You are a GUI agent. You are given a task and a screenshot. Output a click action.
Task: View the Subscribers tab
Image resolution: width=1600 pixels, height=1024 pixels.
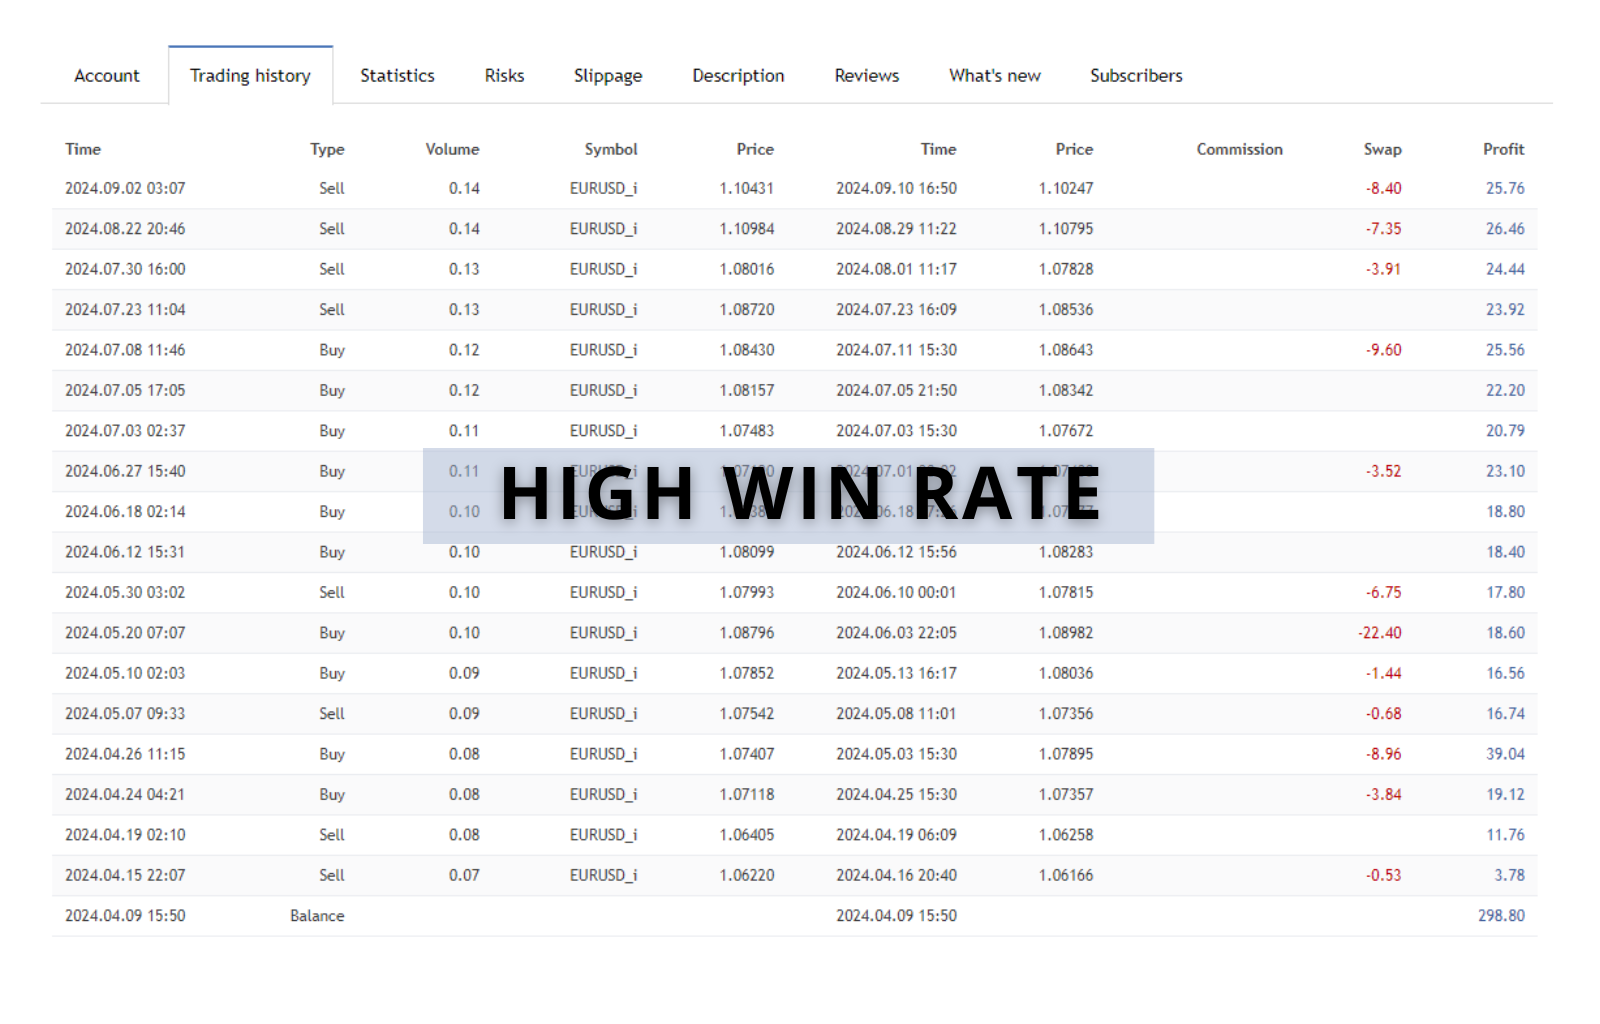[1135, 75]
